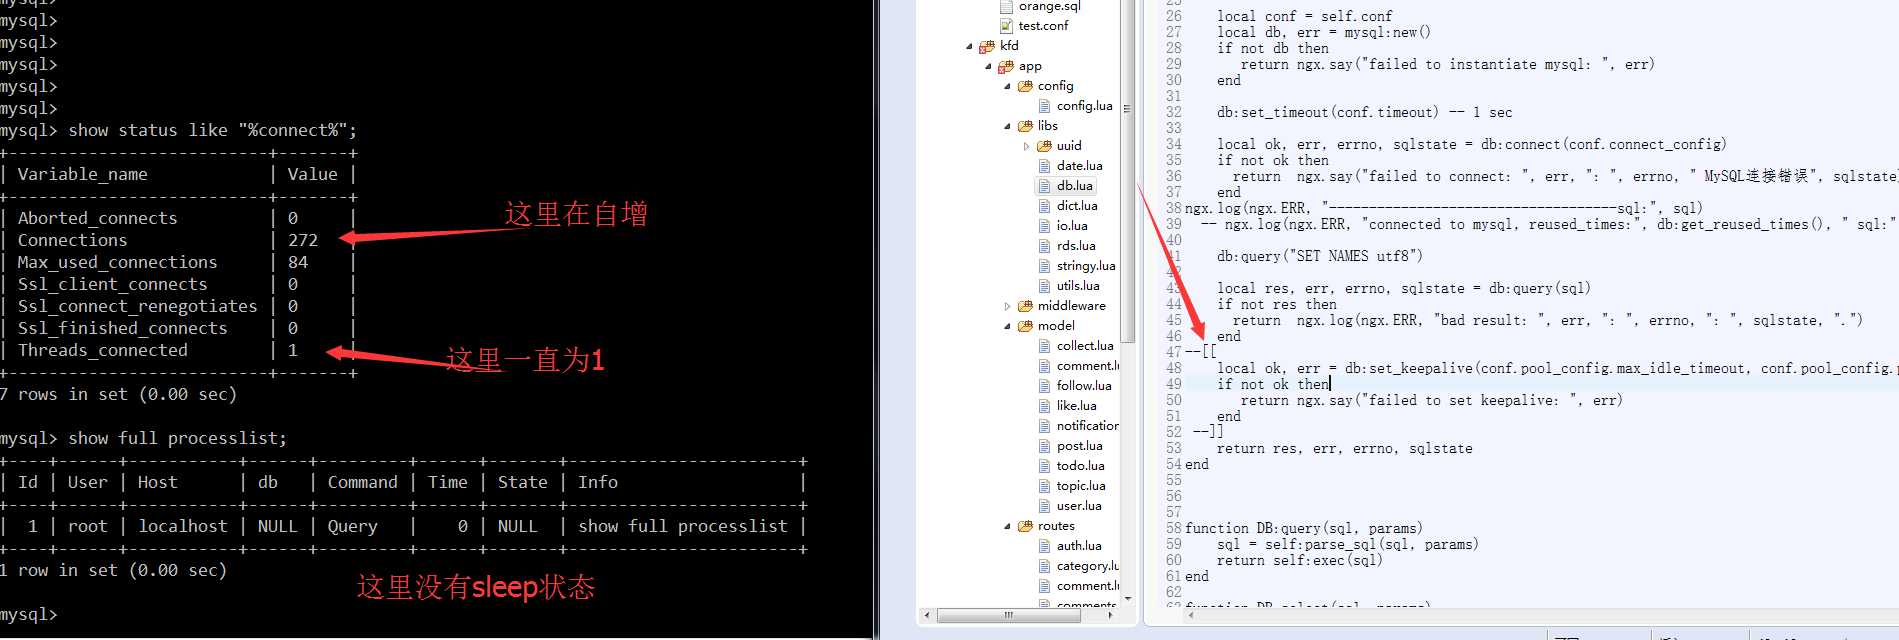Click the file tree scroll-left arrow
The height and width of the screenshot is (640, 1899).
click(x=928, y=615)
